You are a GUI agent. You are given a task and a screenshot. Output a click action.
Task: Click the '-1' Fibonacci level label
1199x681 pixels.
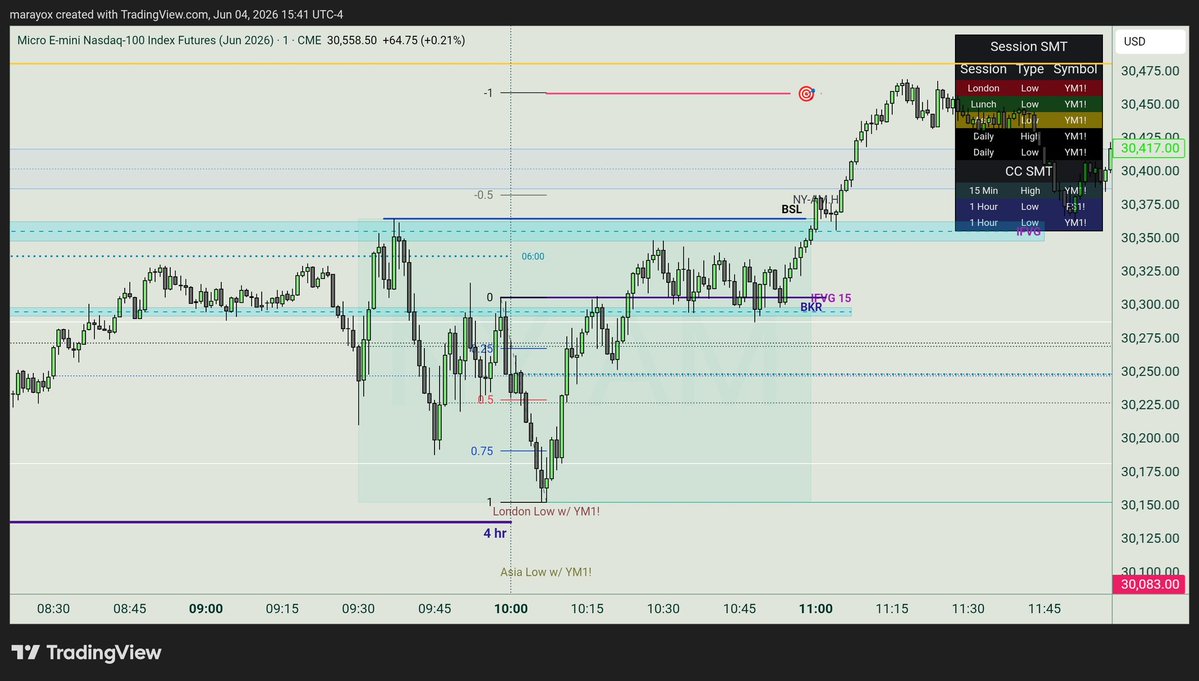coord(488,93)
